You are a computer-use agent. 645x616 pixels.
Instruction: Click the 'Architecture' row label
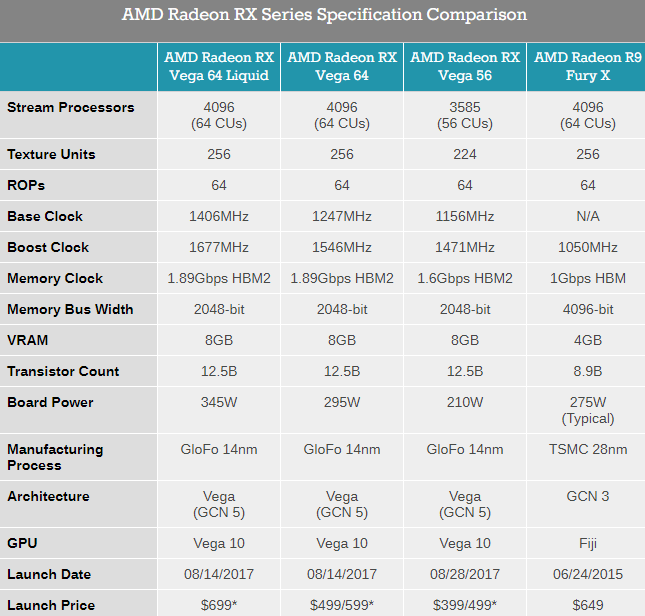pyautogui.click(x=48, y=496)
